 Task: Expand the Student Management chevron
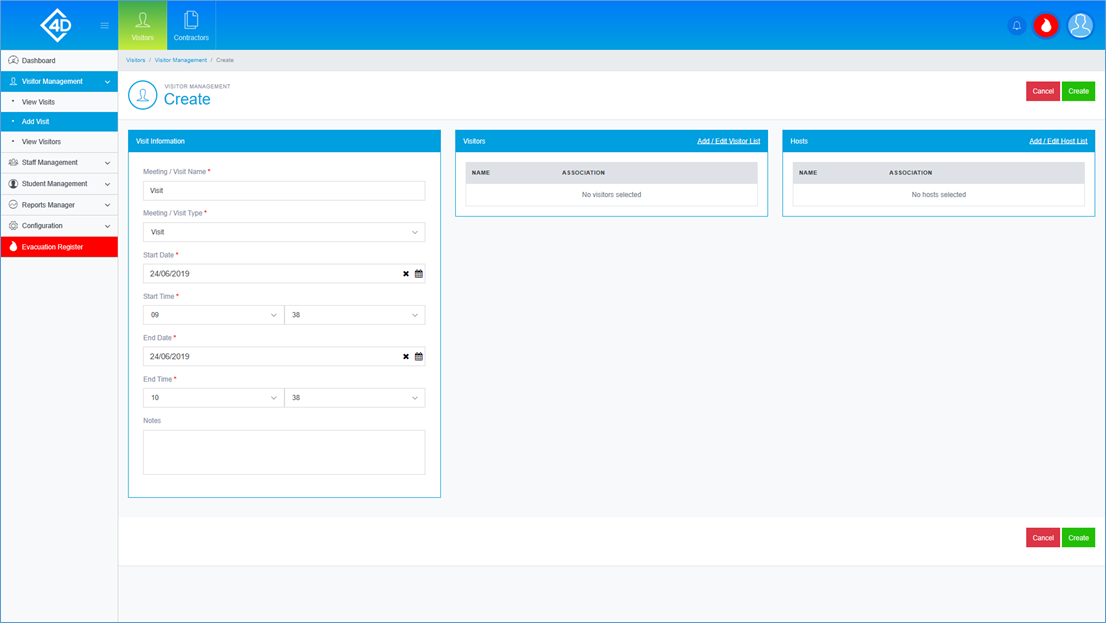tap(107, 184)
